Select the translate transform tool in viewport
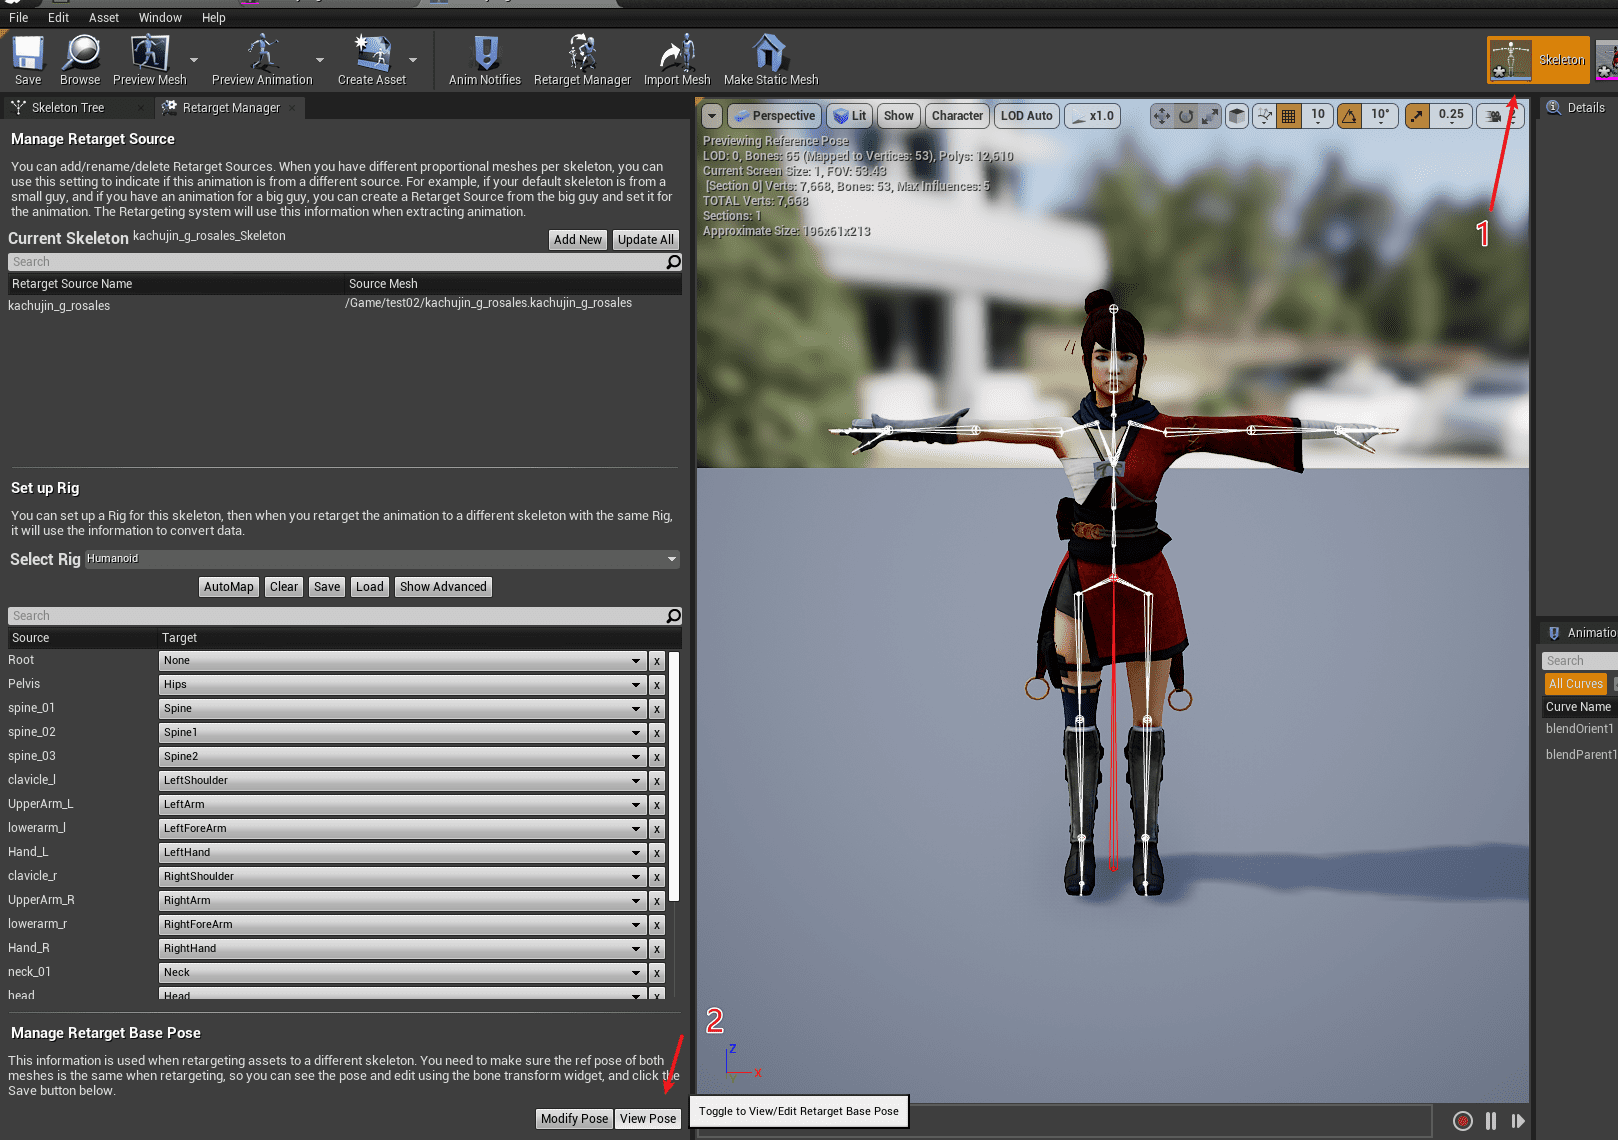This screenshot has width=1618, height=1140. (1161, 116)
